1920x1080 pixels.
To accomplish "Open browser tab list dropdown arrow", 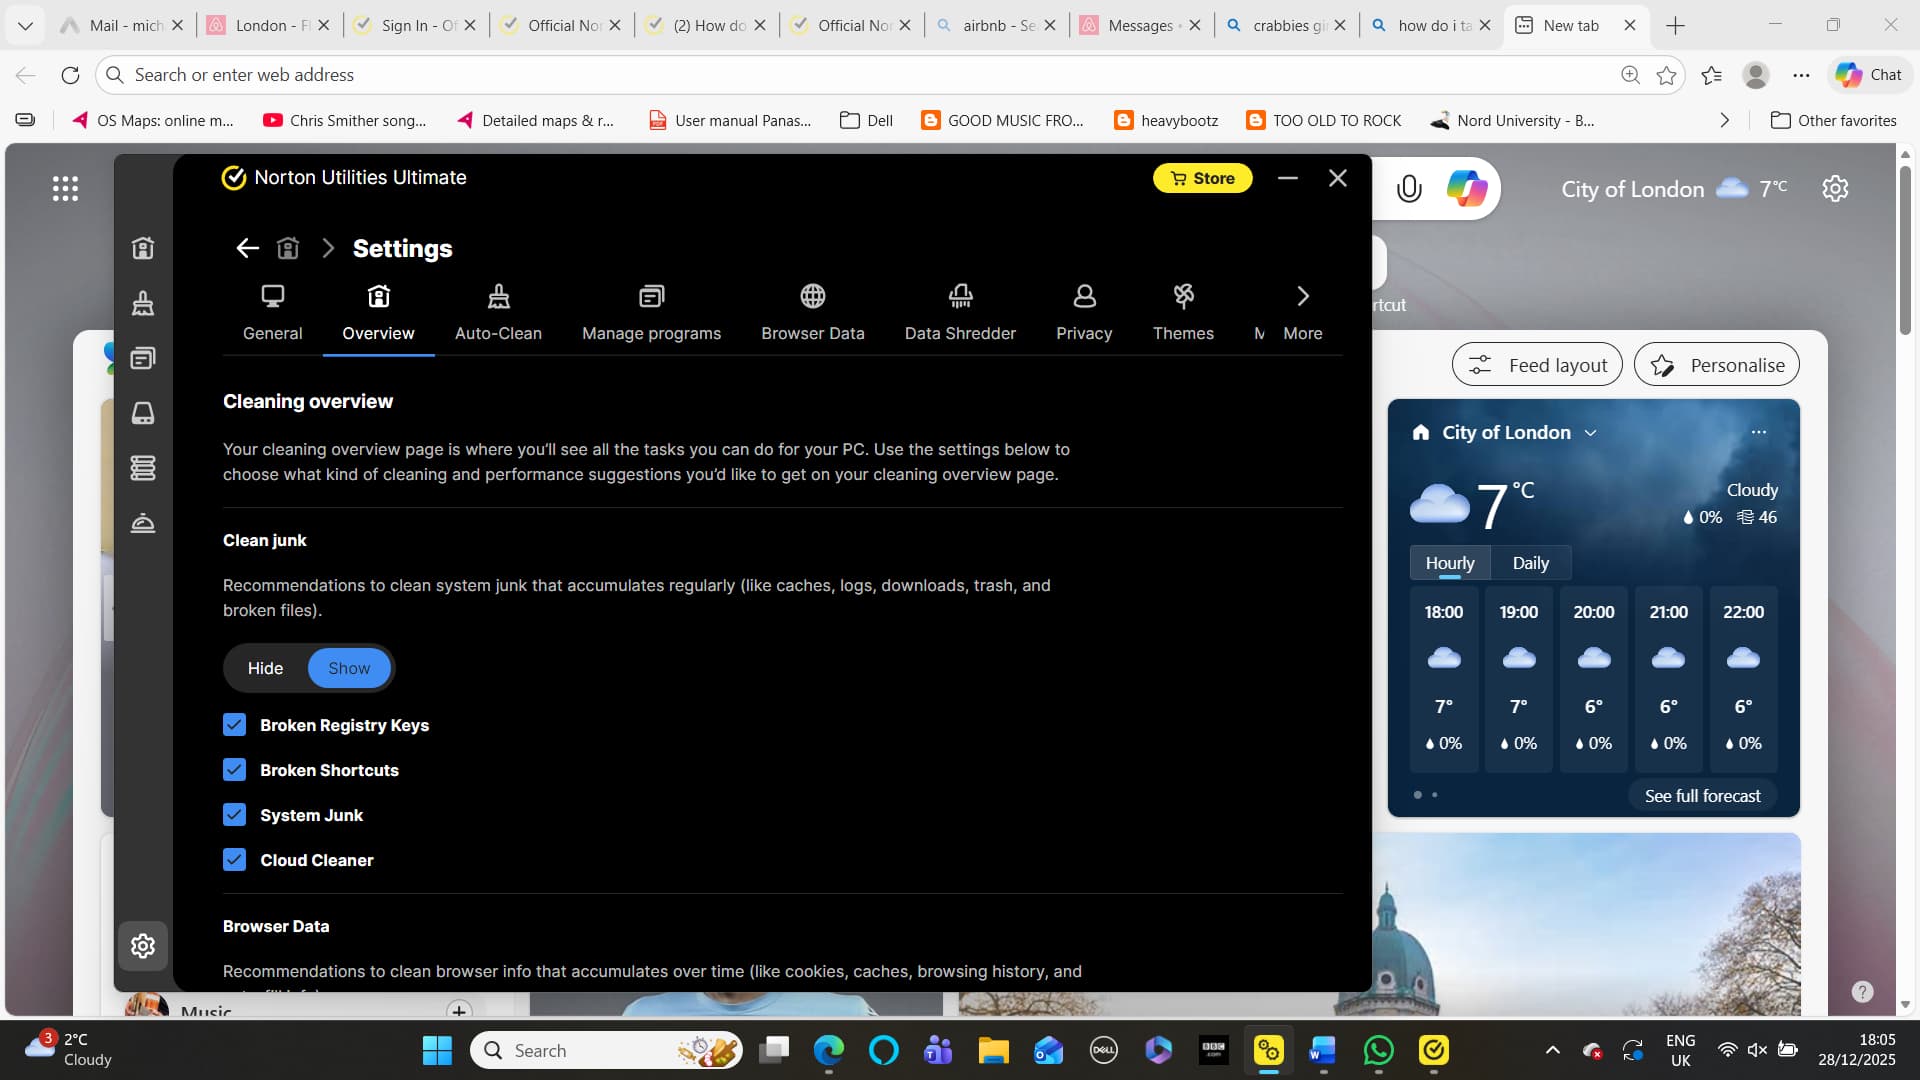I will 25,25.
